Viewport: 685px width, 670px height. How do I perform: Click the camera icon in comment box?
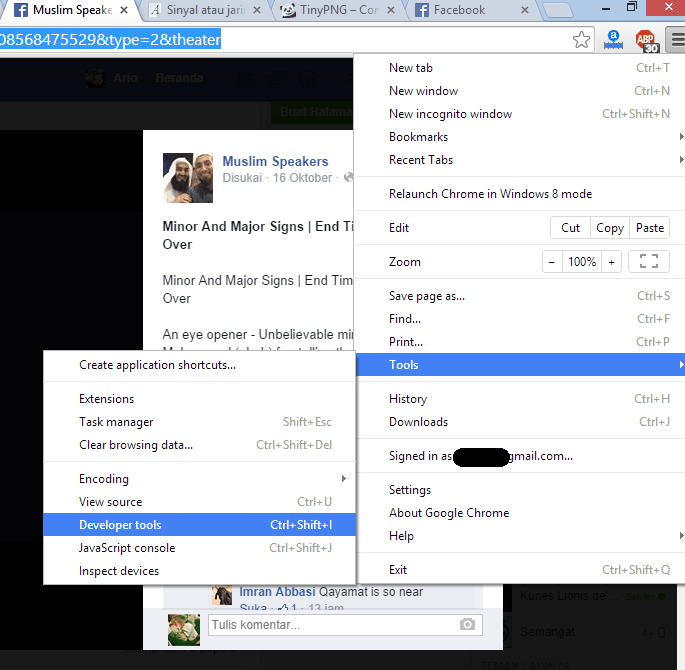click(x=467, y=625)
